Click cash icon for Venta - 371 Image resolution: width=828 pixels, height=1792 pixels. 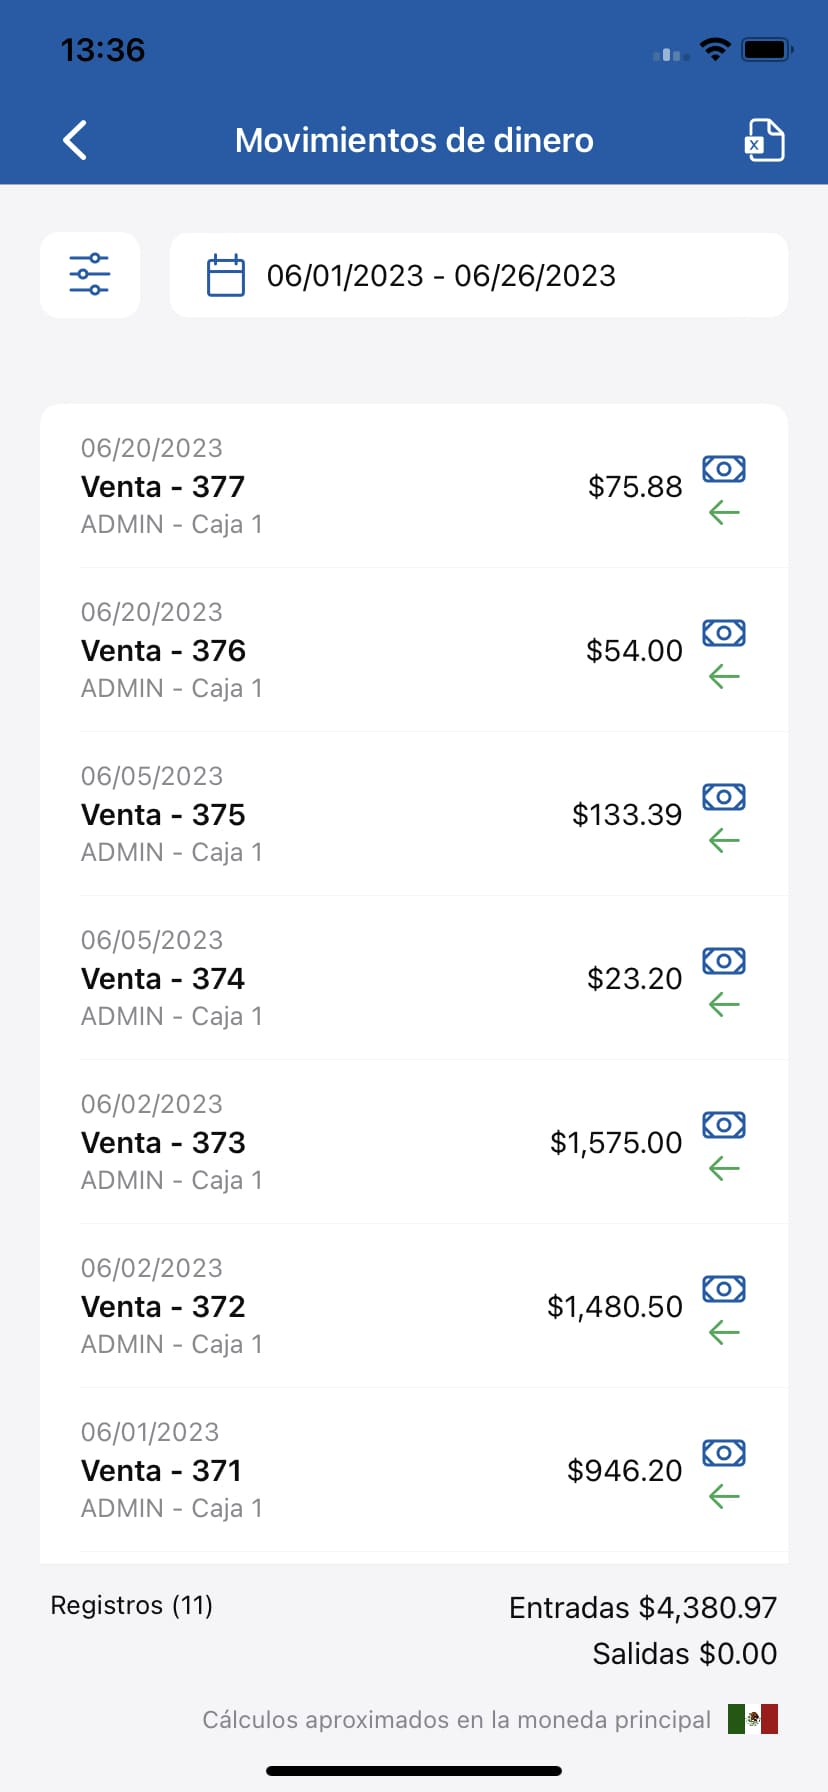(x=723, y=1453)
